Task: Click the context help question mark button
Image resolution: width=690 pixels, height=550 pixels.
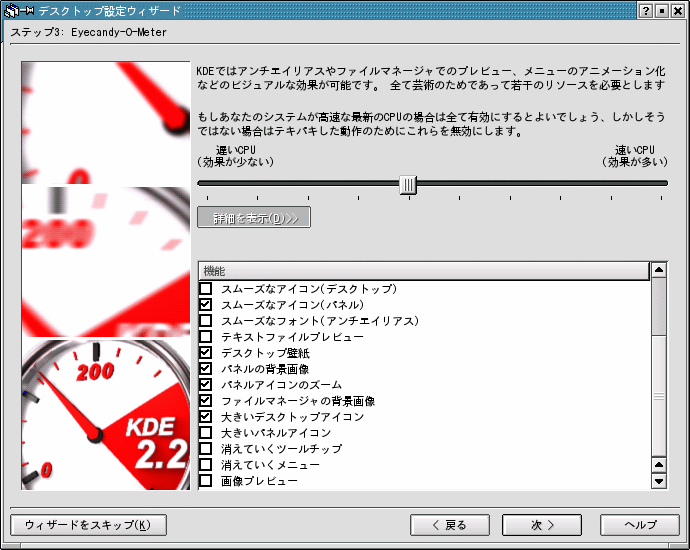Action: click(645, 11)
